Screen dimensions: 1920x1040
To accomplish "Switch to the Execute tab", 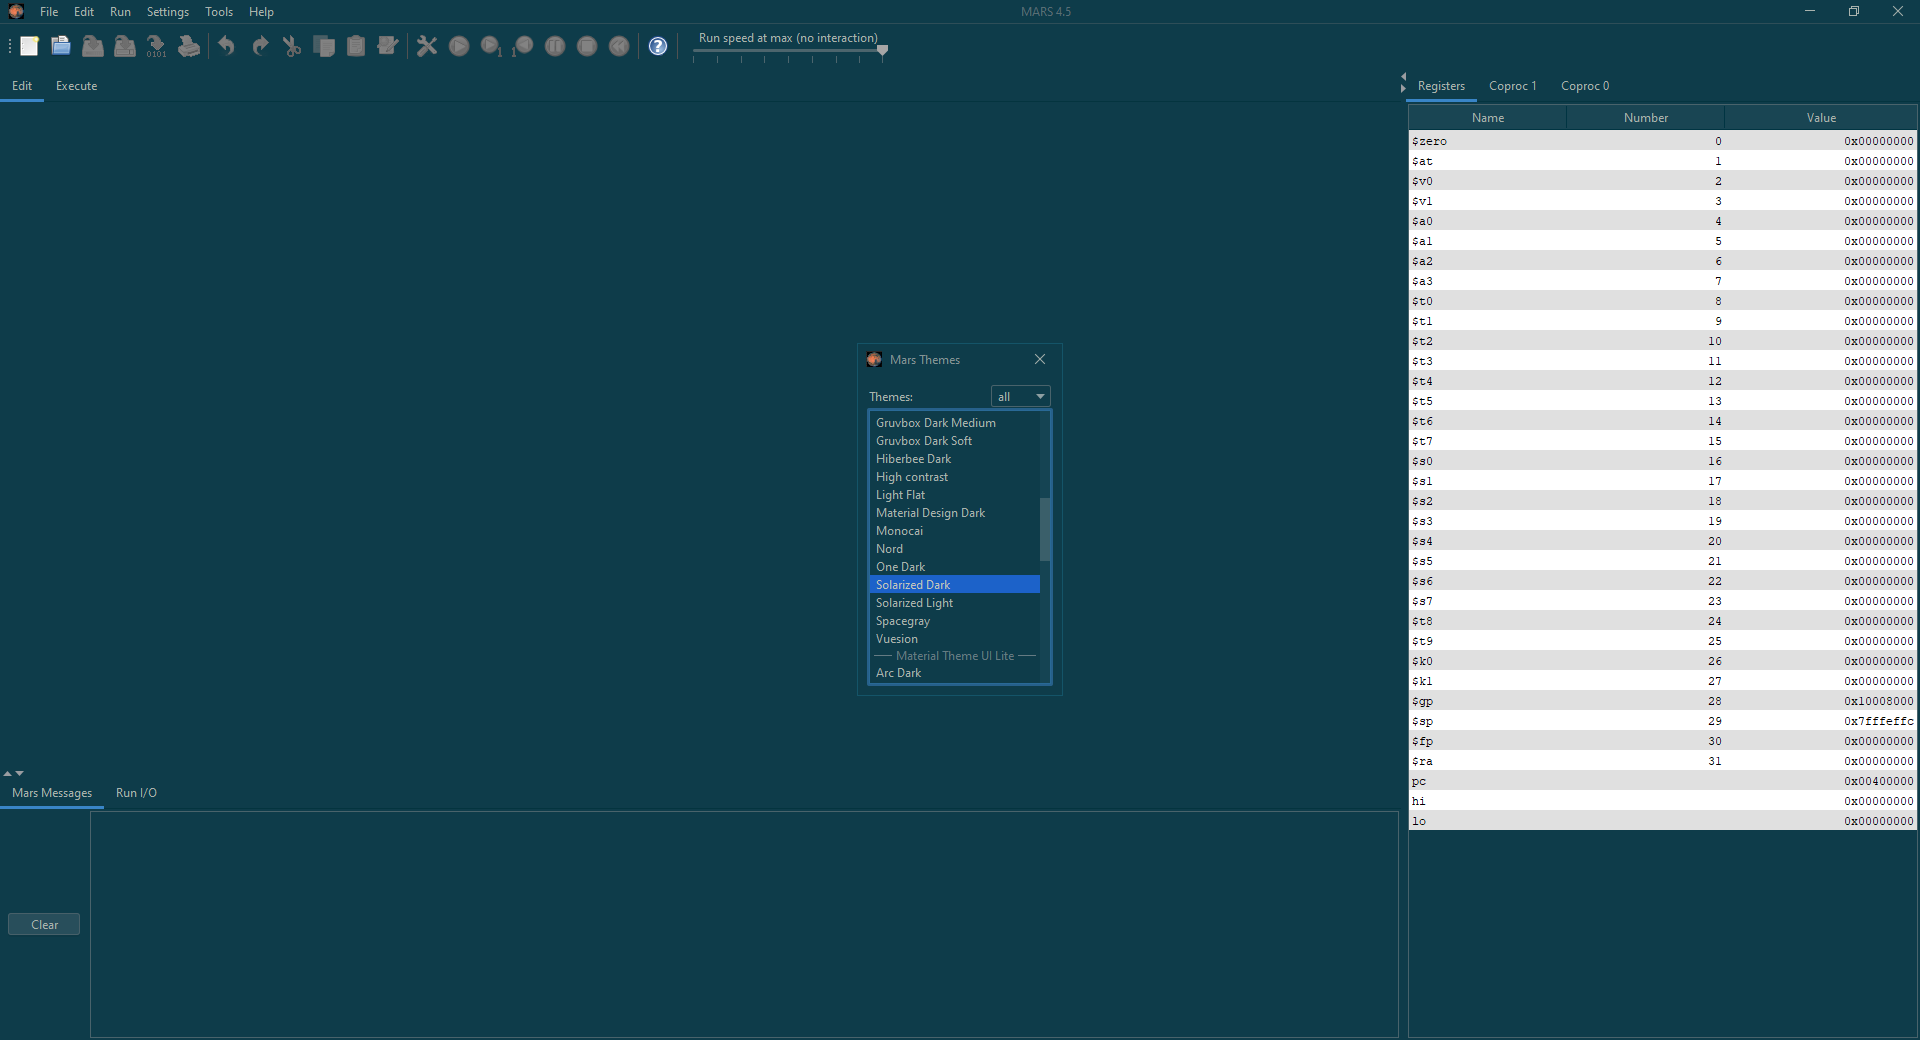I will point(76,86).
